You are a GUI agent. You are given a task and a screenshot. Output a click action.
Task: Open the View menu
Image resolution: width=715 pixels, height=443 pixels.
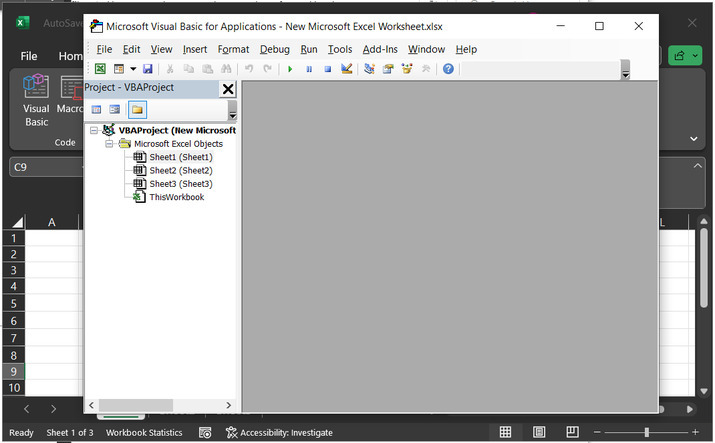click(161, 49)
